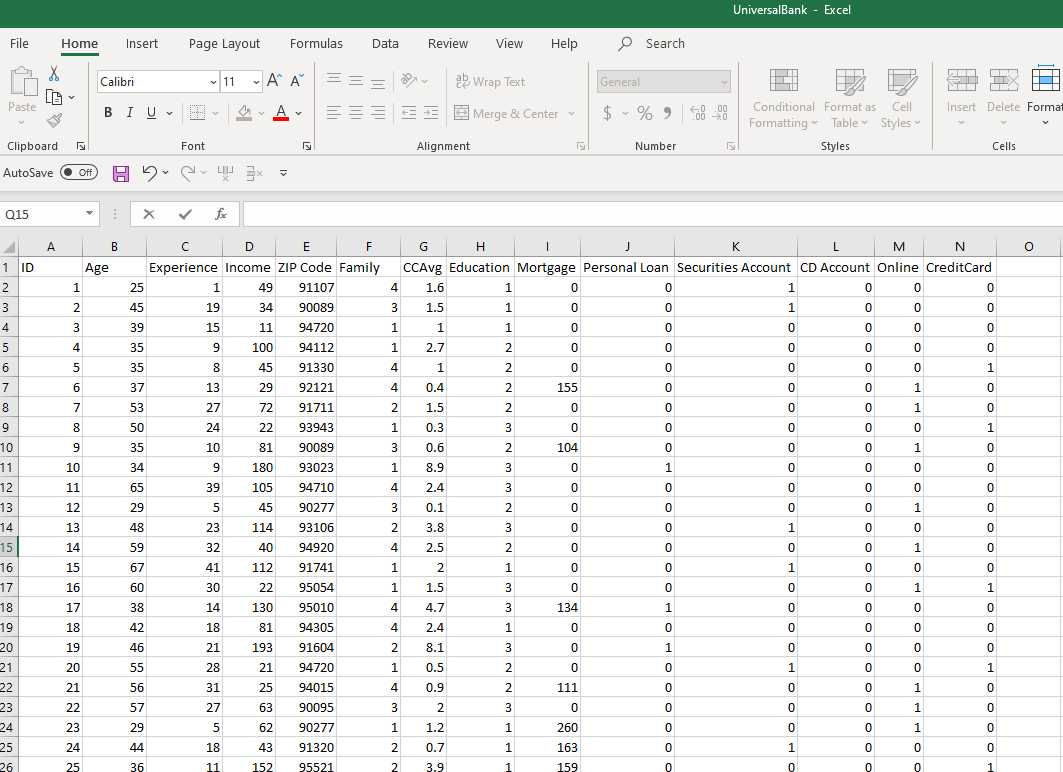Open the Data ribbon tab

pyautogui.click(x=385, y=43)
